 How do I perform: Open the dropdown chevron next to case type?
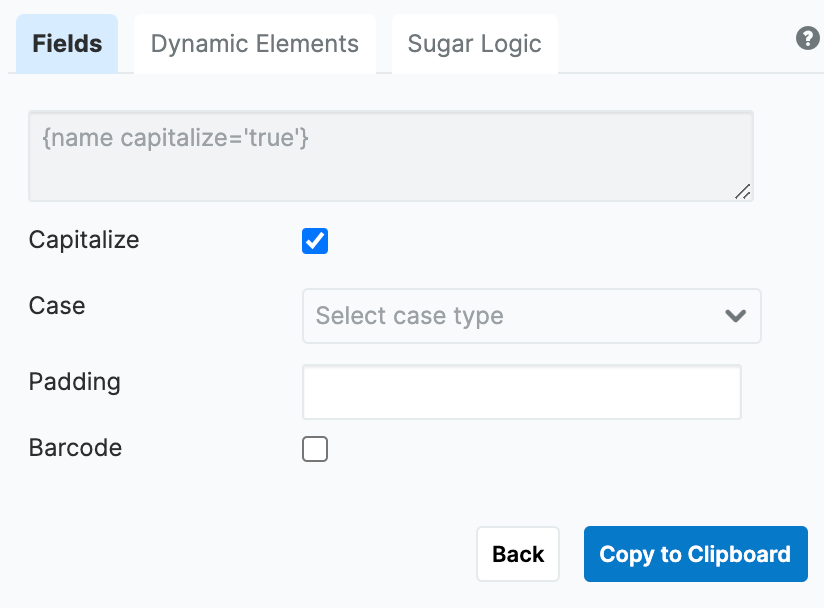click(x=735, y=315)
